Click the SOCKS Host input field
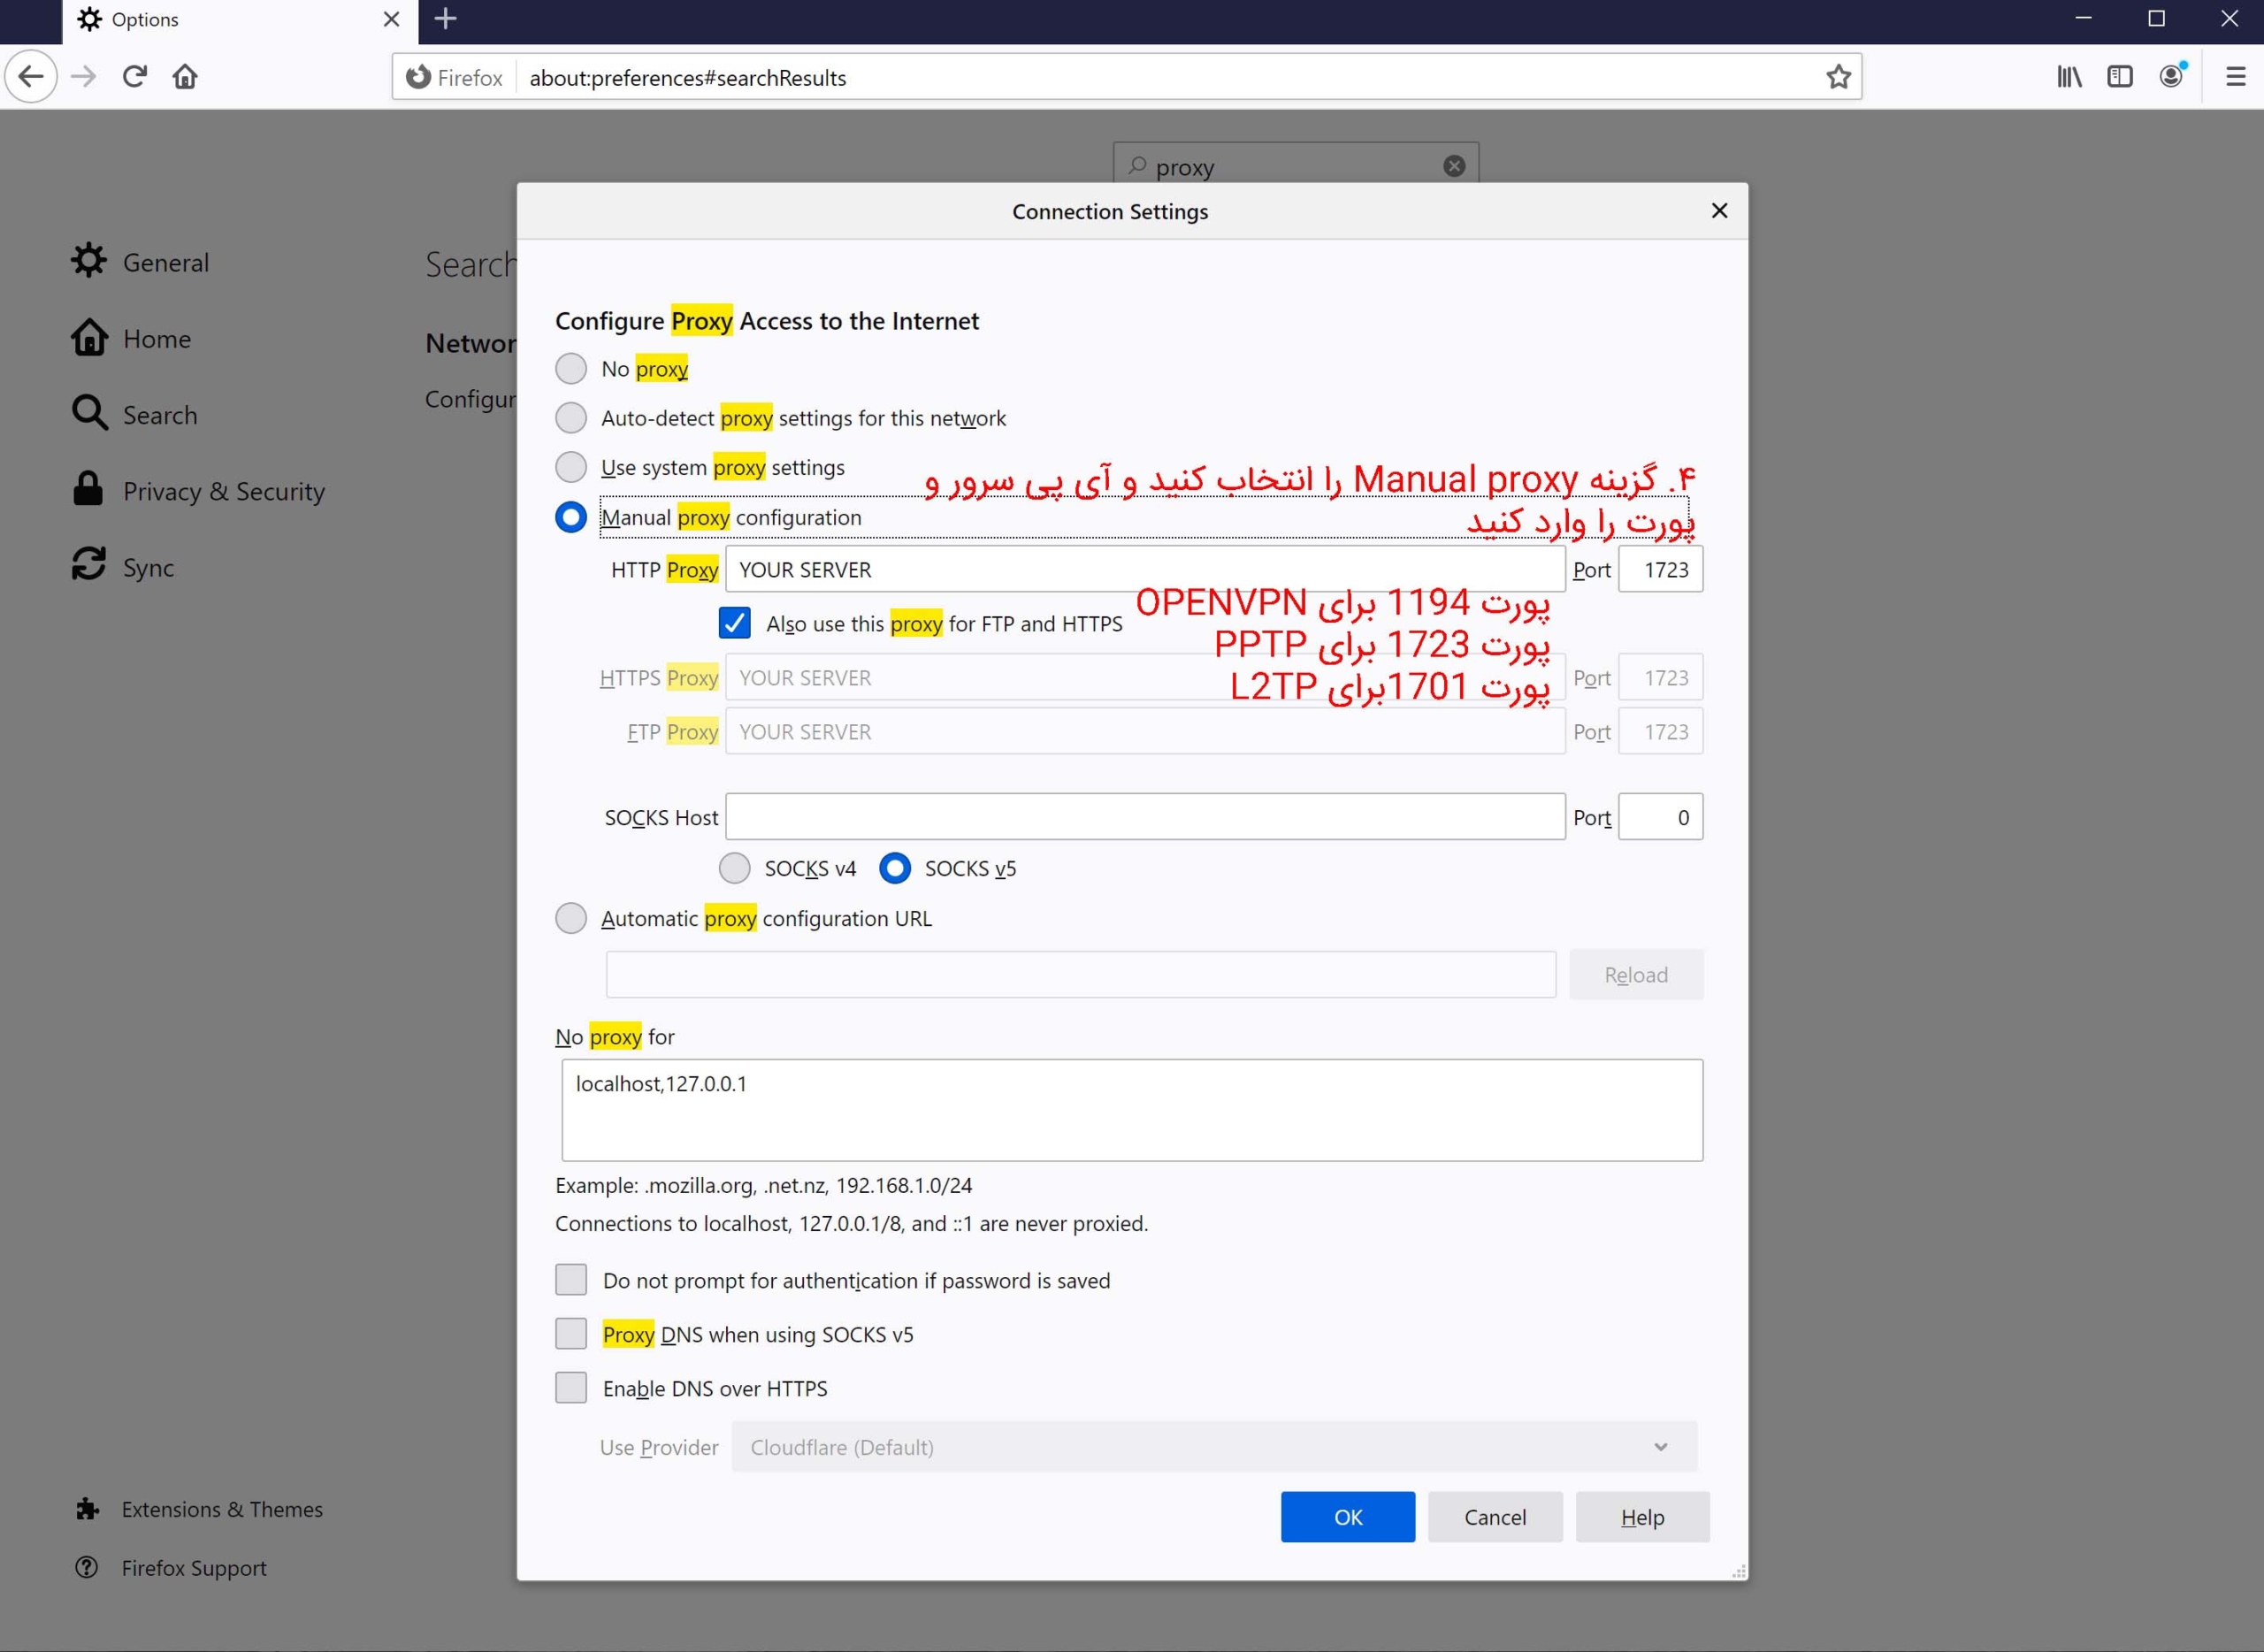 [1144, 817]
